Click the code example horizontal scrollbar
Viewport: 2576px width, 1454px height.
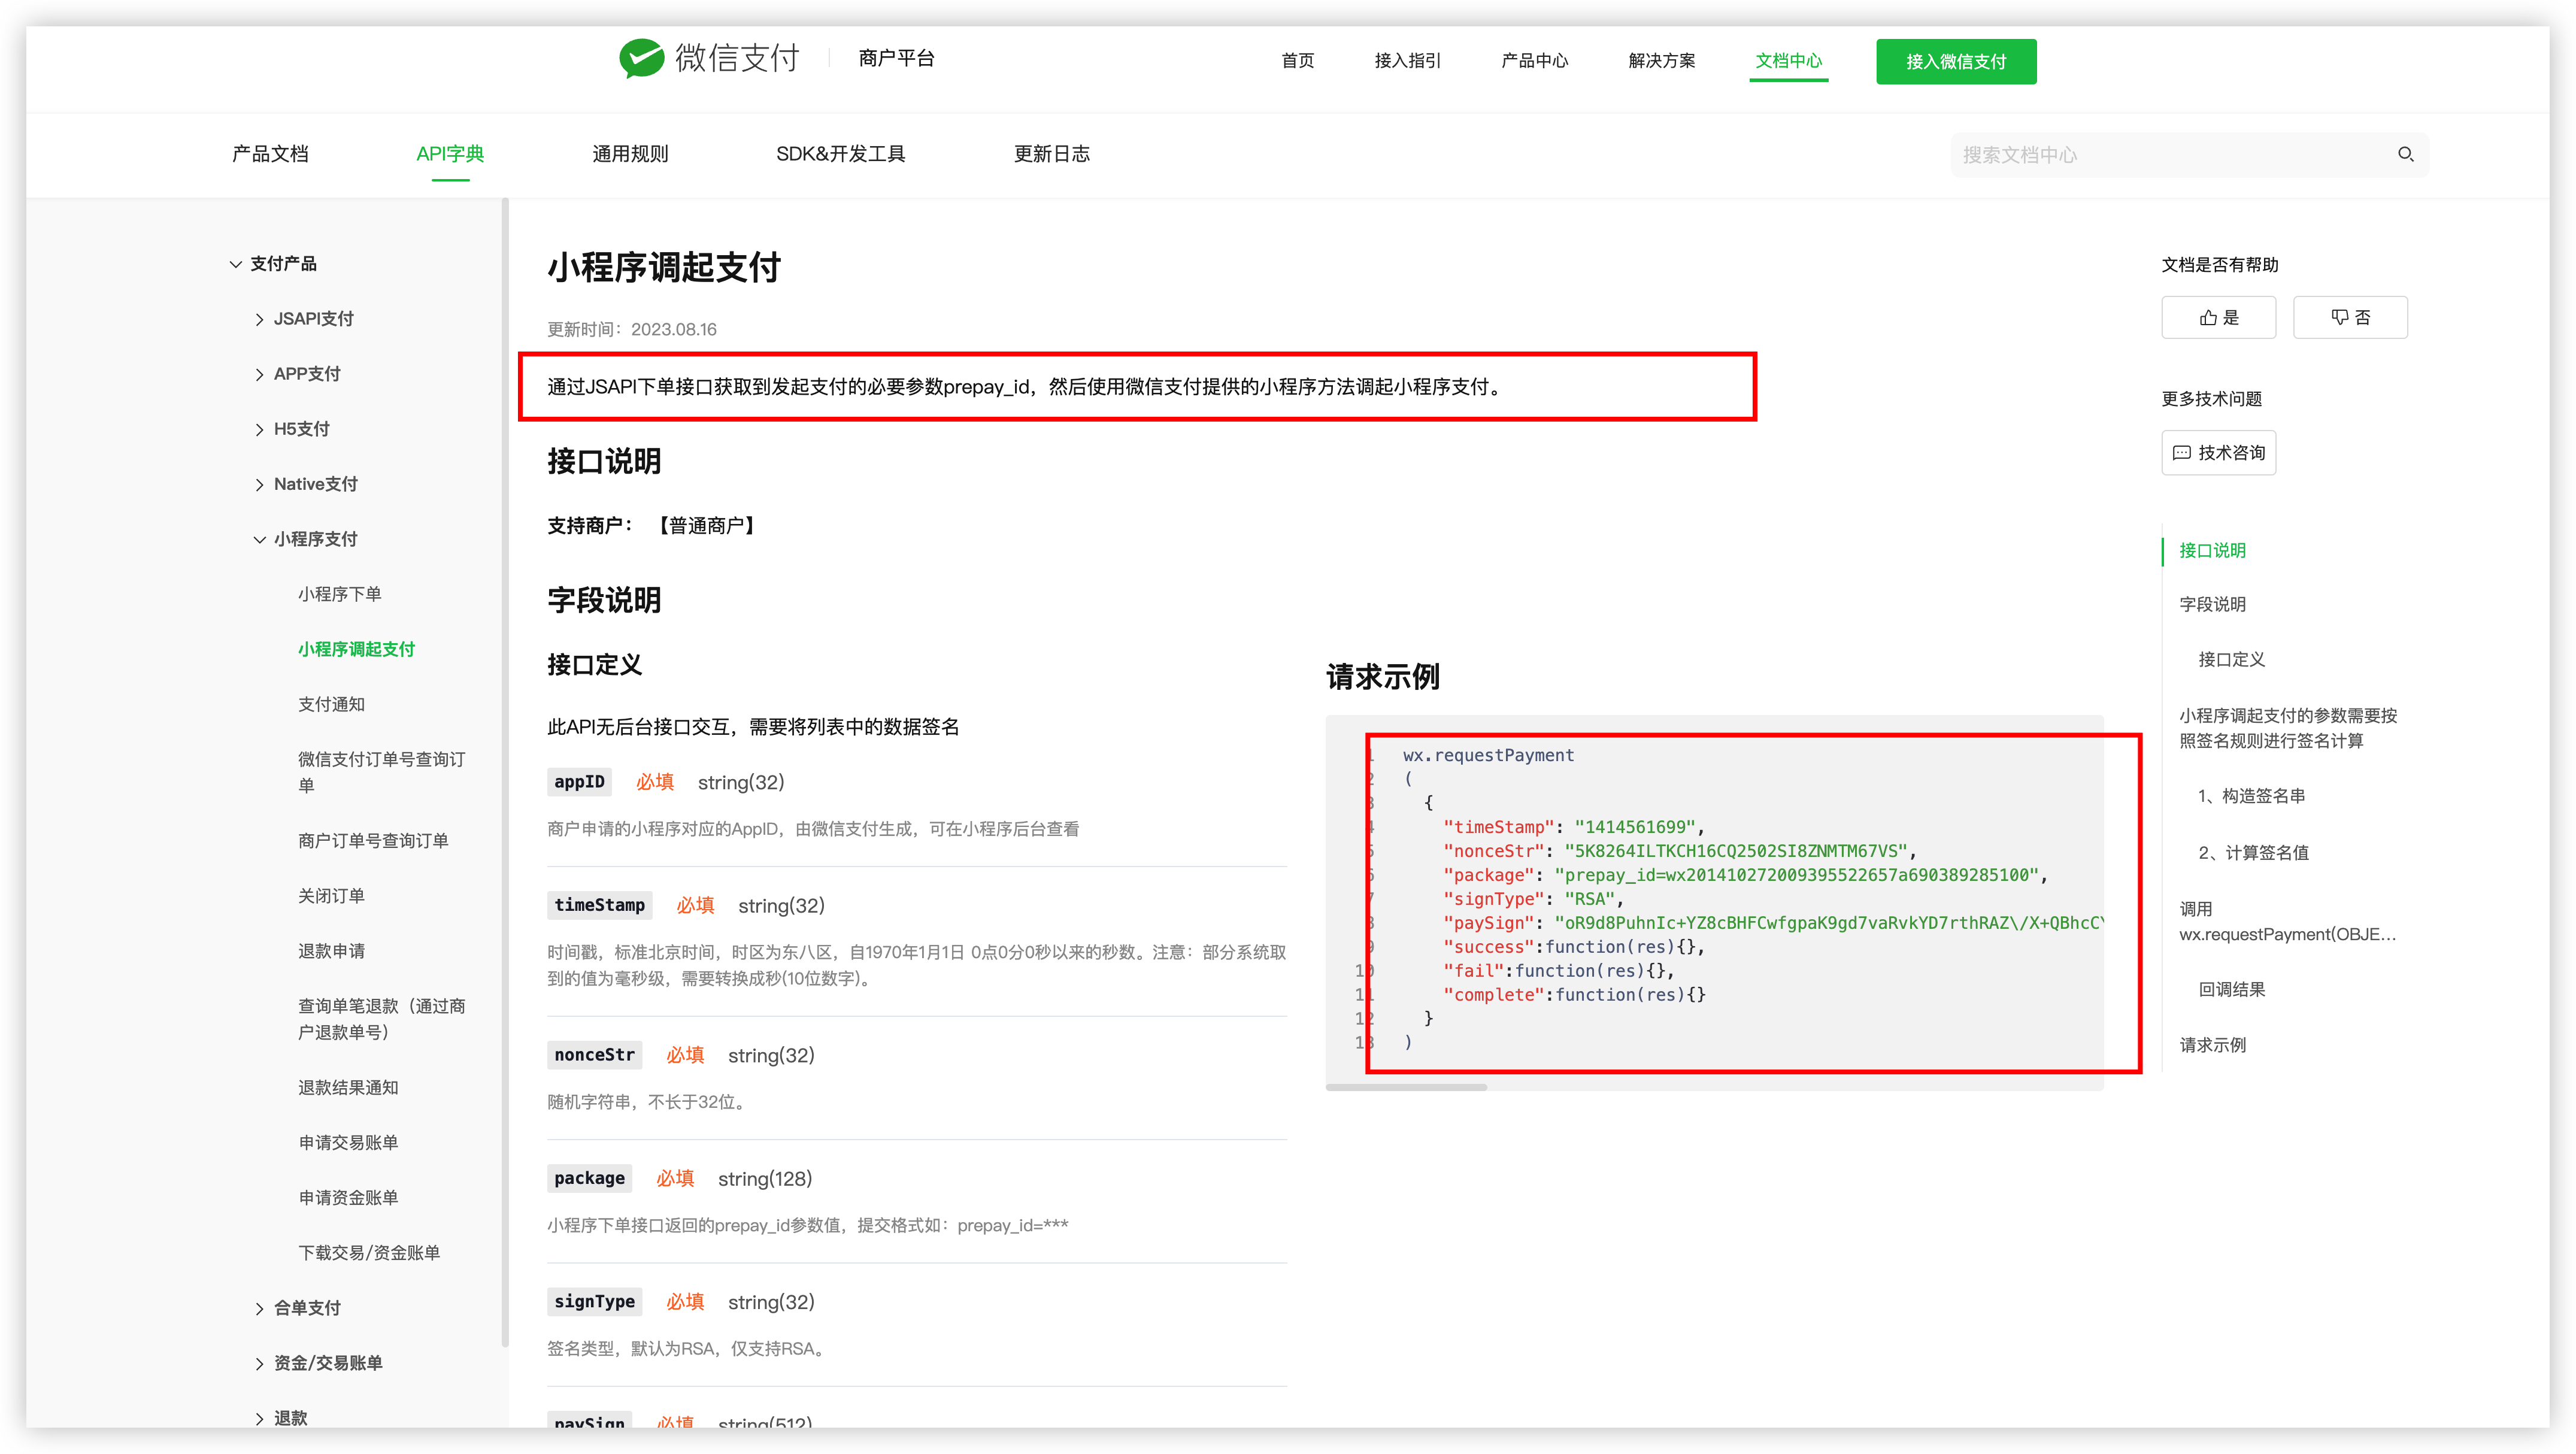[x=1406, y=1087]
